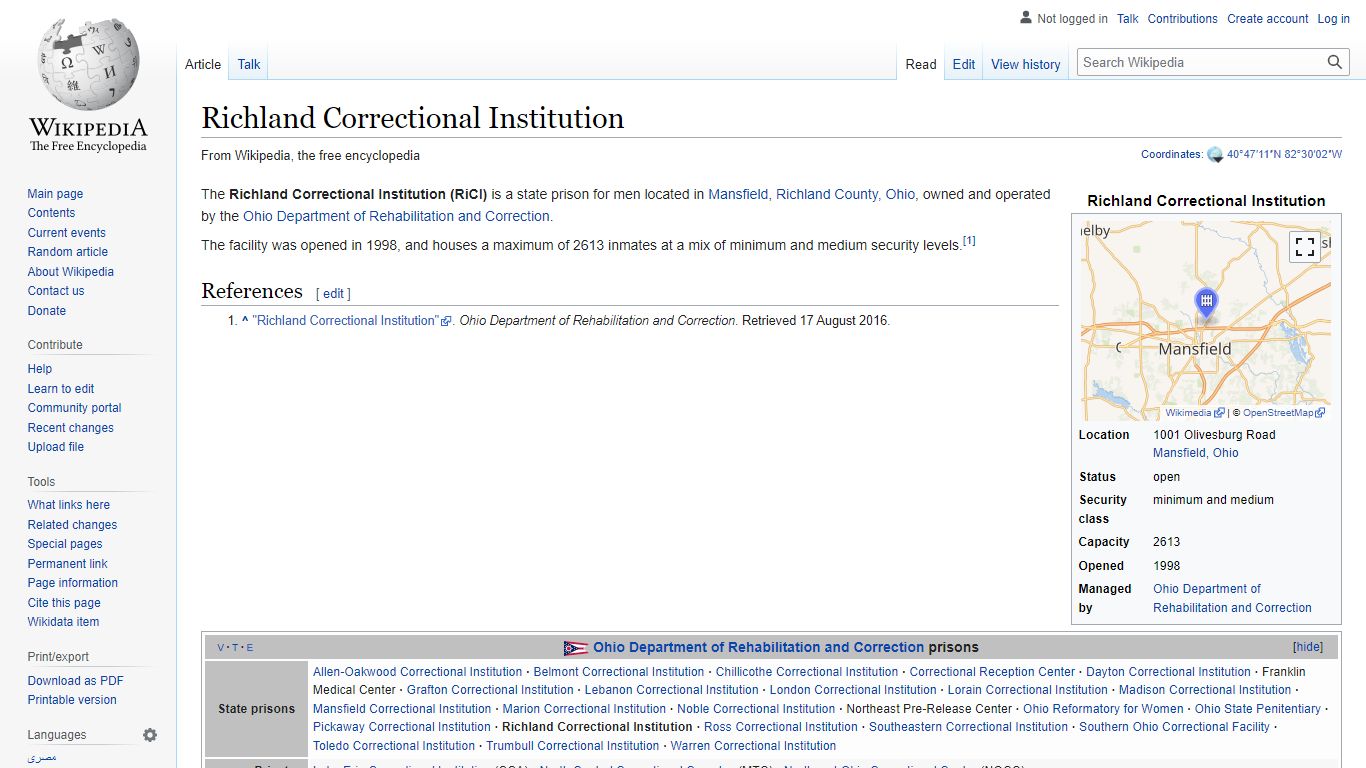
Task: Click the Upload file link
Action: click(55, 447)
